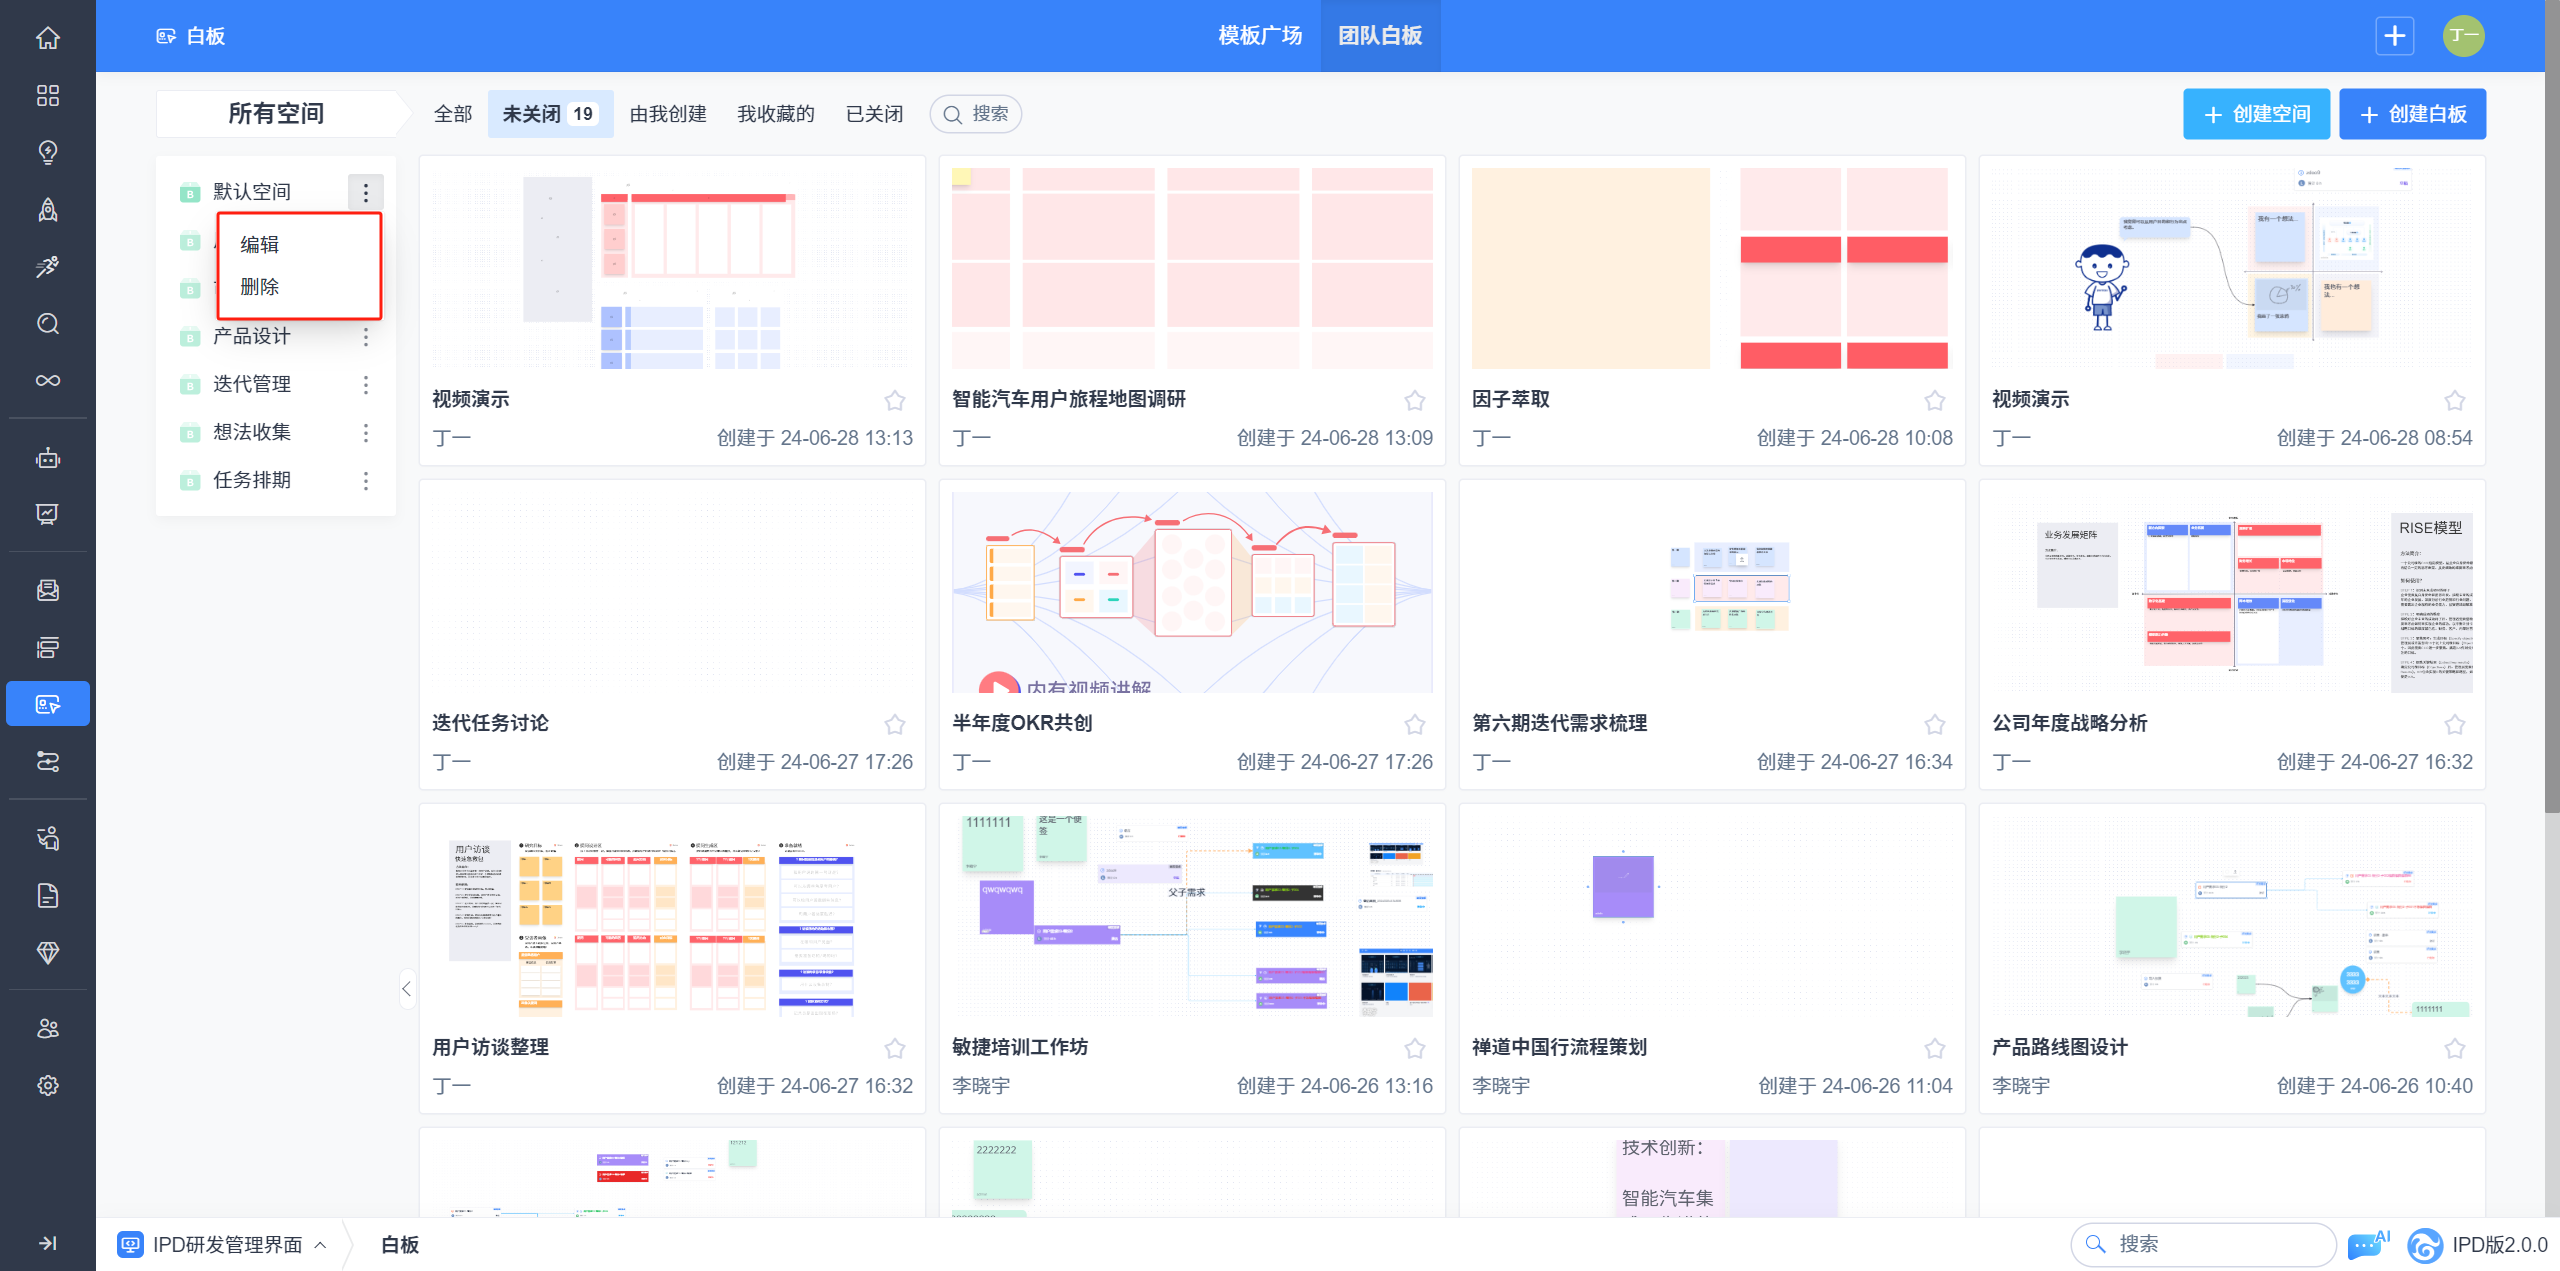Collapse the space panel with left chevron

(406, 989)
